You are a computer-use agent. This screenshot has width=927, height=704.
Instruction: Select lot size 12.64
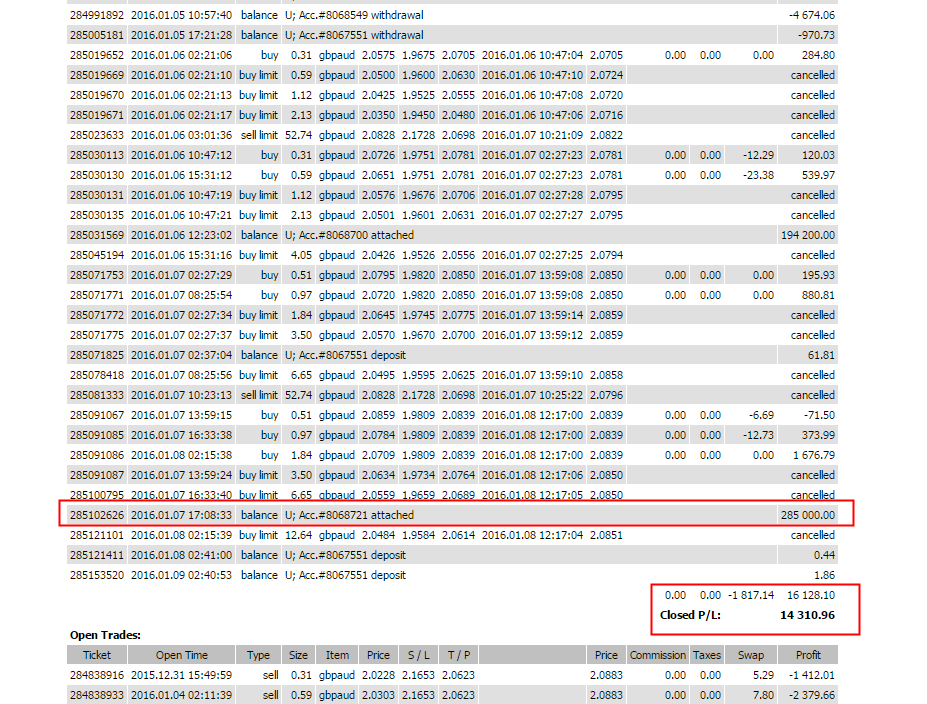click(x=299, y=536)
